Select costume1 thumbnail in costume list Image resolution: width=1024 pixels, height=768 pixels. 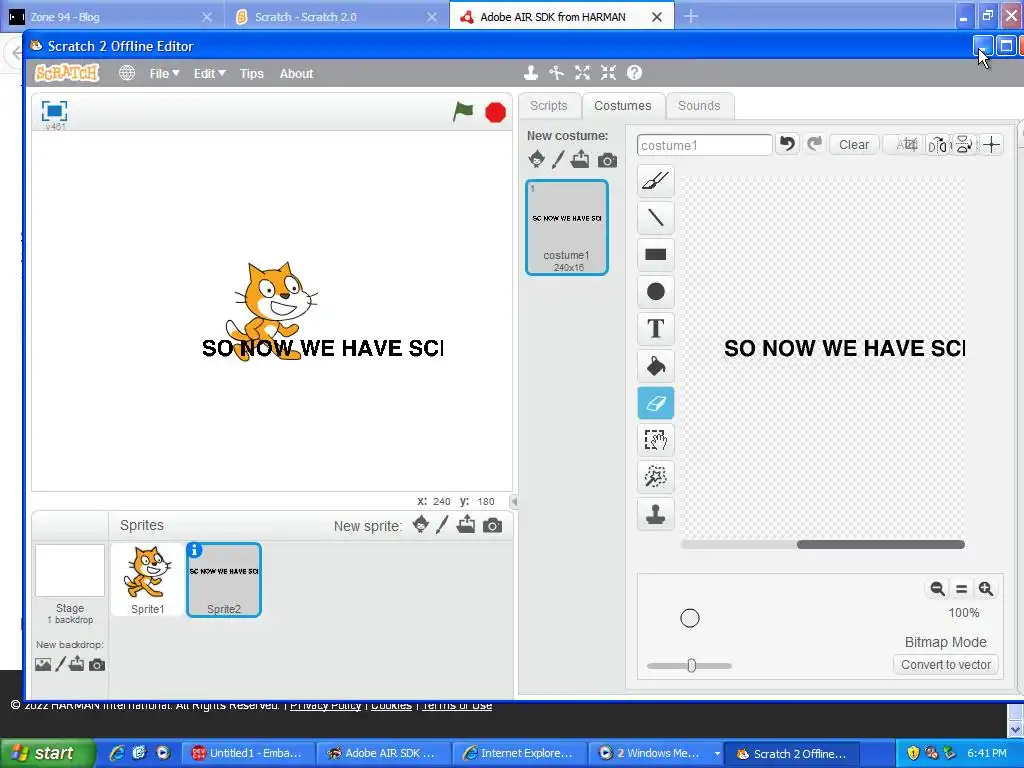pyautogui.click(x=567, y=227)
